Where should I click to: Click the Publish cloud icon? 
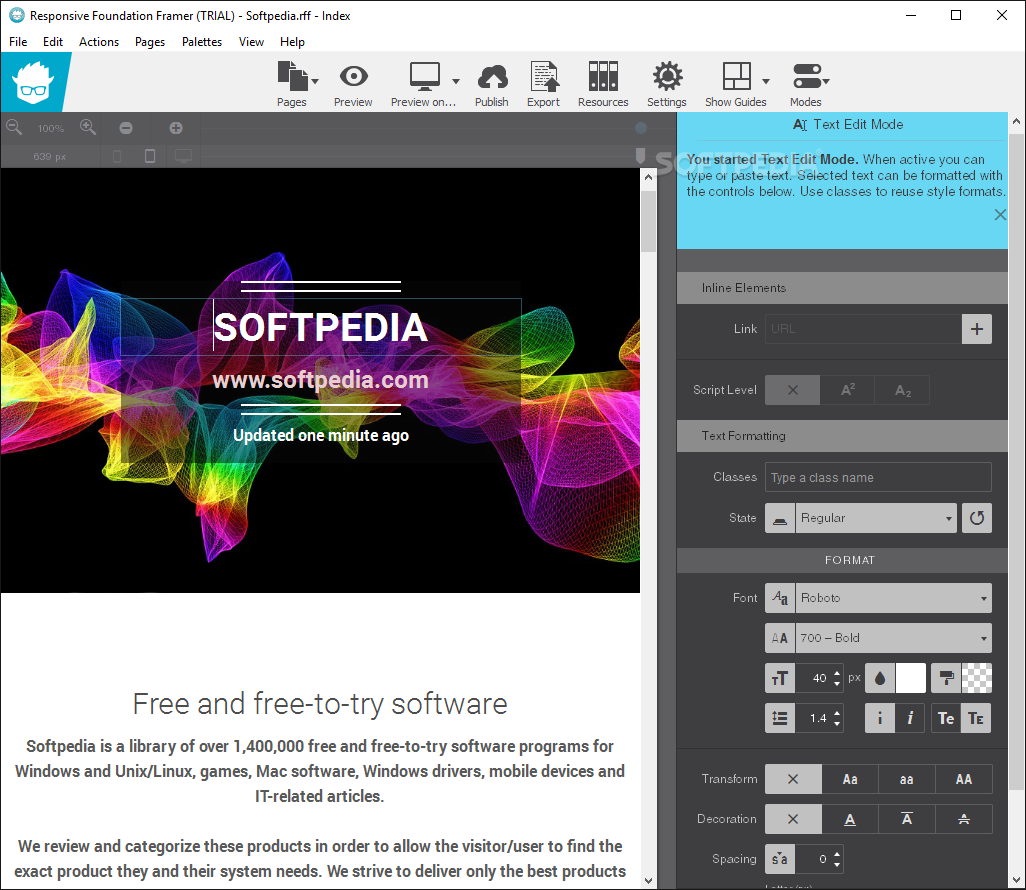pyautogui.click(x=492, y=77)
